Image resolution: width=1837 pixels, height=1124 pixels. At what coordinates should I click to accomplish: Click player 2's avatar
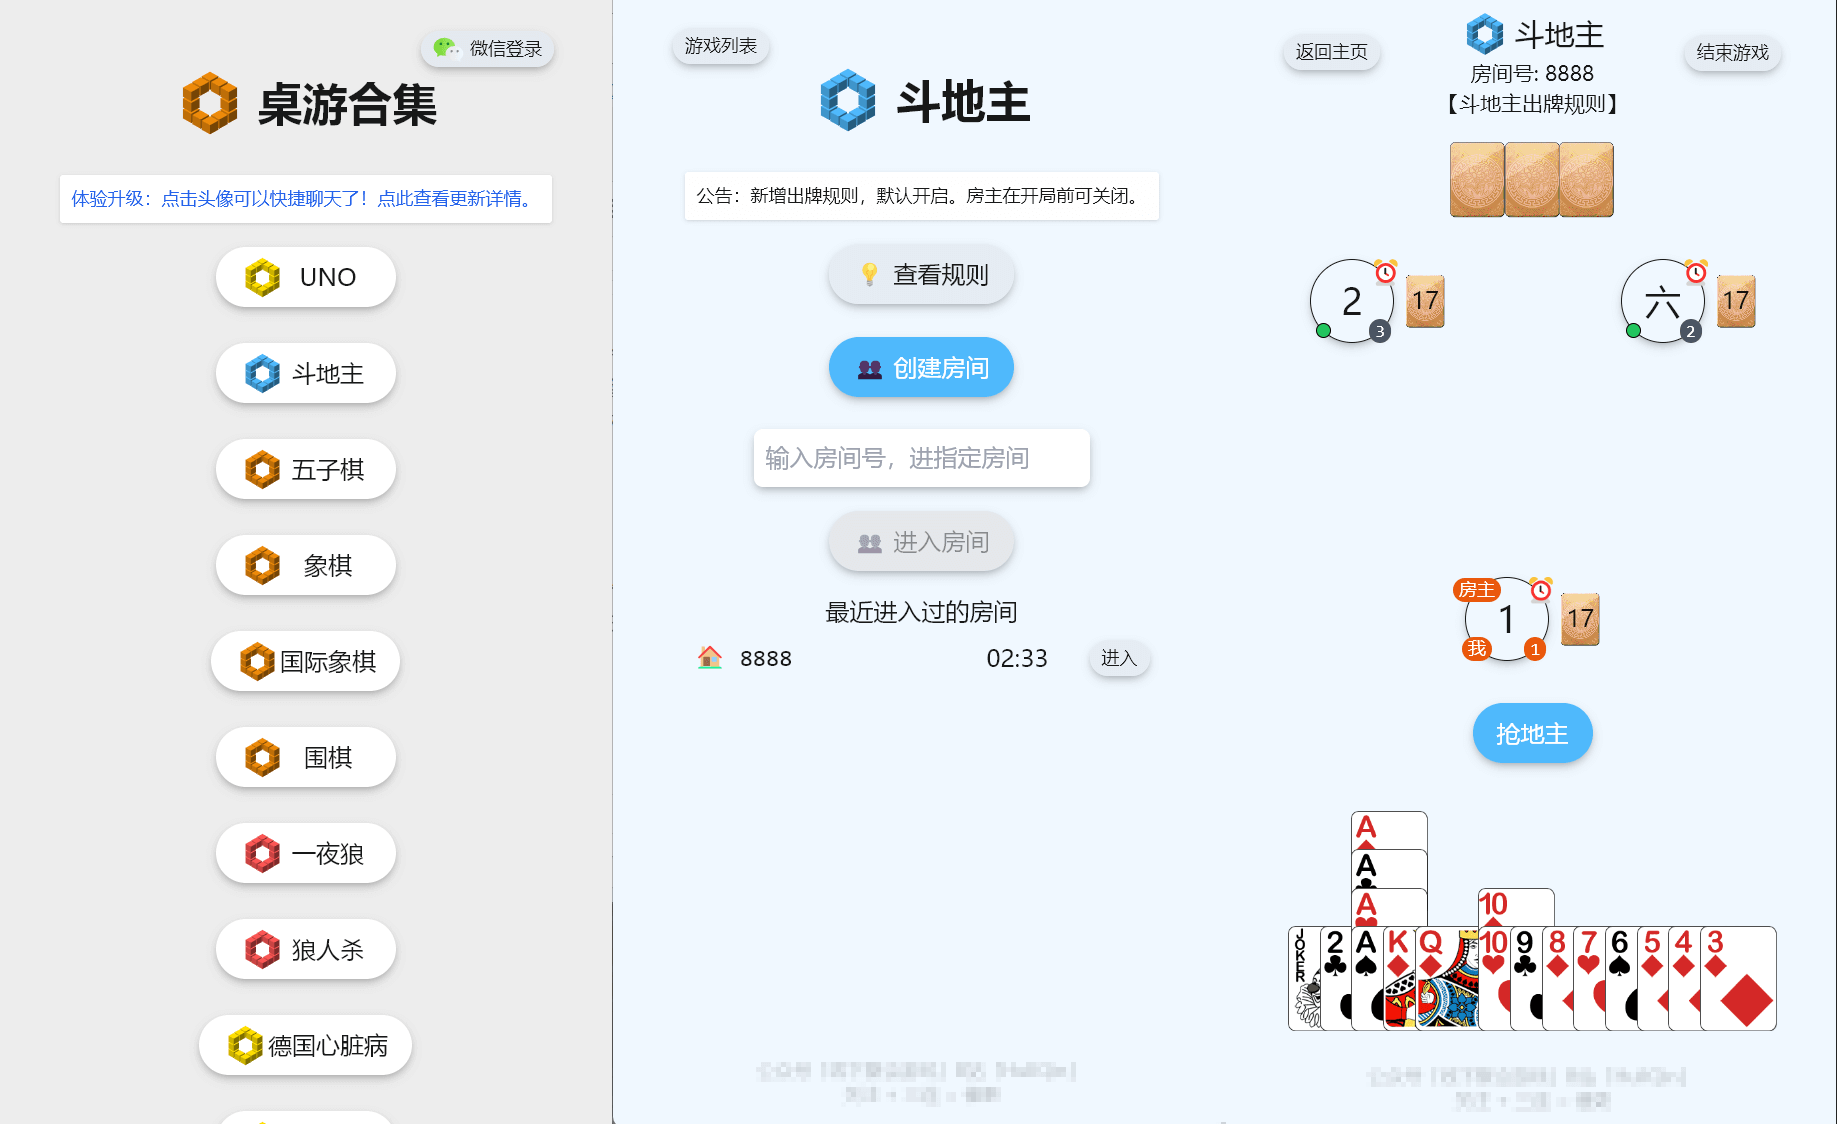point(1352,301)
